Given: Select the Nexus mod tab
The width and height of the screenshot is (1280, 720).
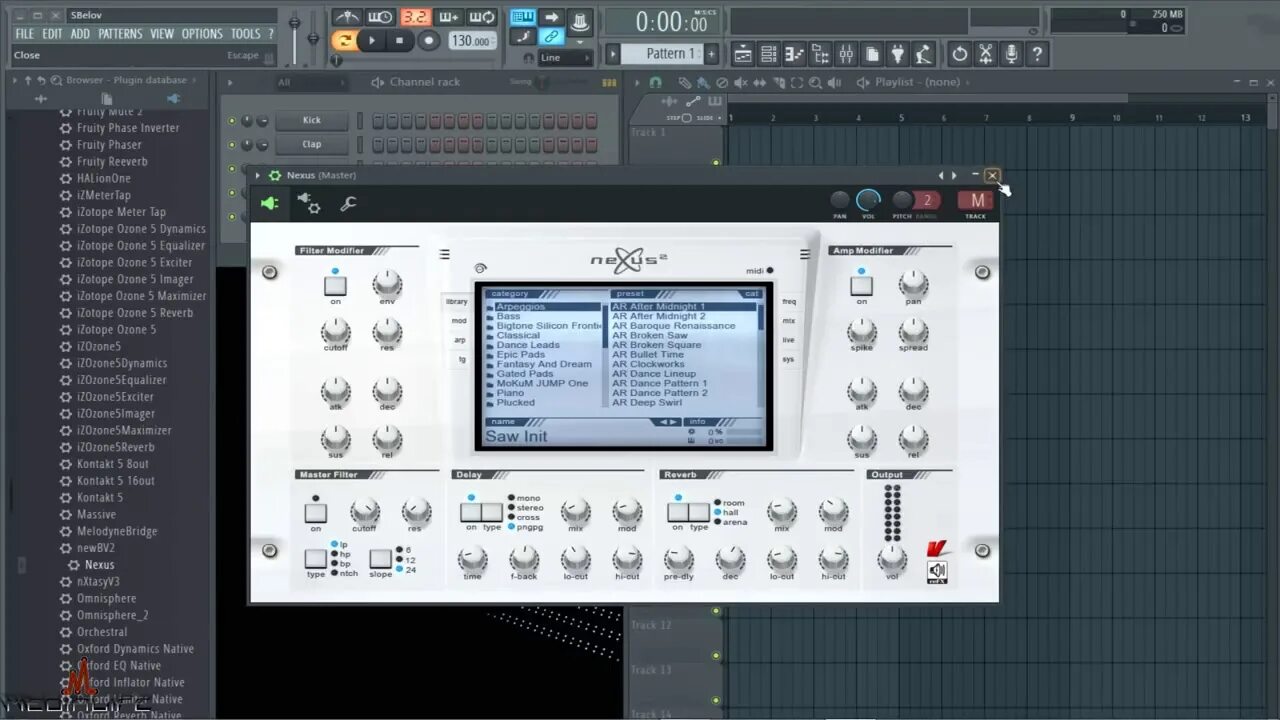Looking at the screenshot, I should (458, 321).
